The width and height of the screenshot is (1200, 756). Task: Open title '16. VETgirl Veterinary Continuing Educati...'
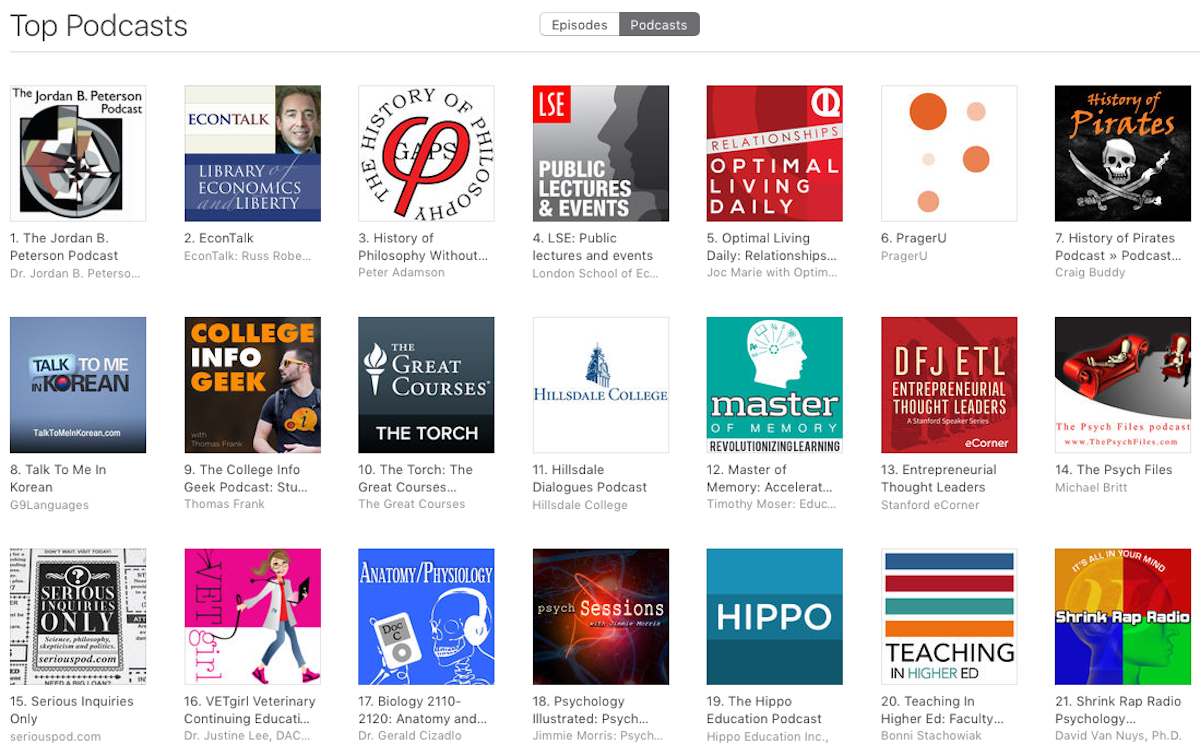[250, 710]
